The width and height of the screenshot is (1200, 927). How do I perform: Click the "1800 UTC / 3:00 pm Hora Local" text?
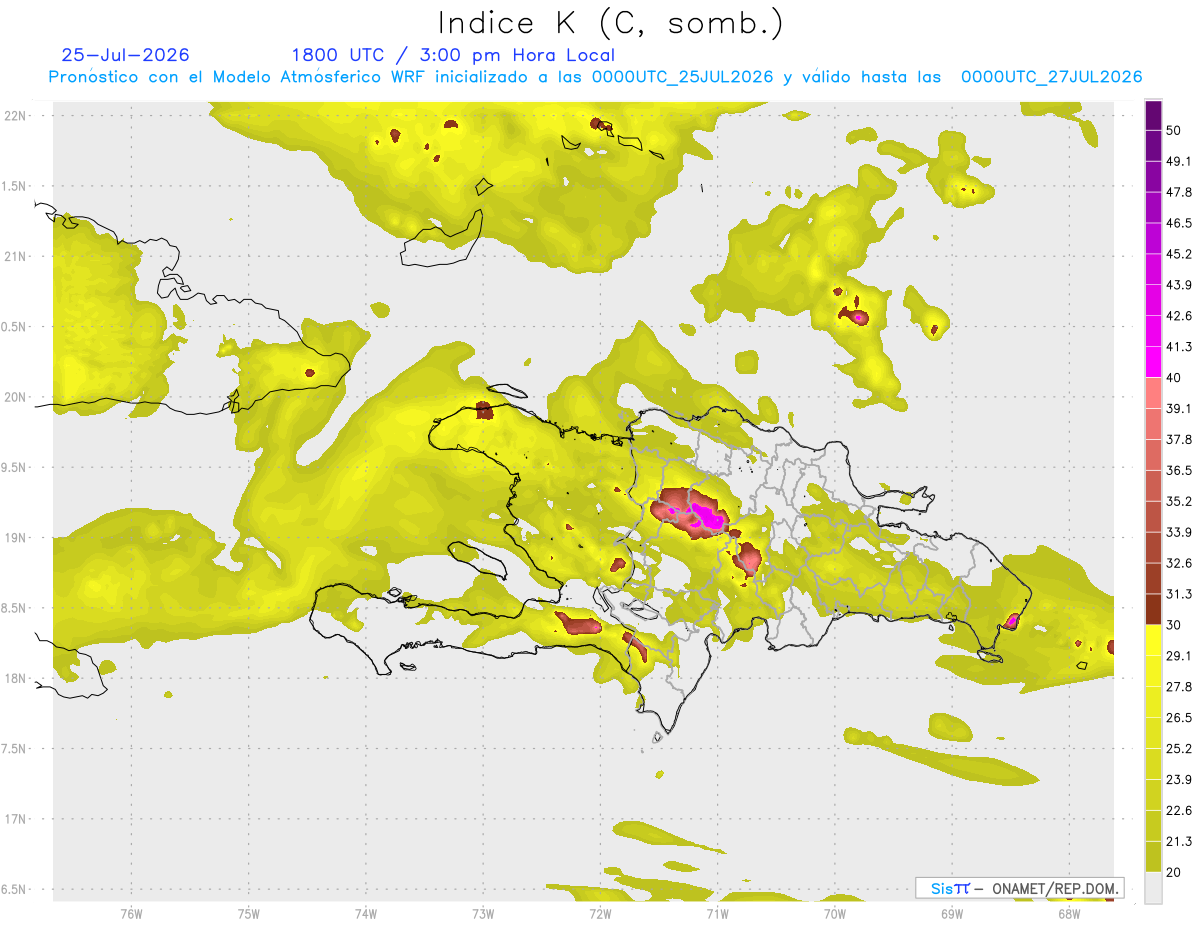(453, 55)
